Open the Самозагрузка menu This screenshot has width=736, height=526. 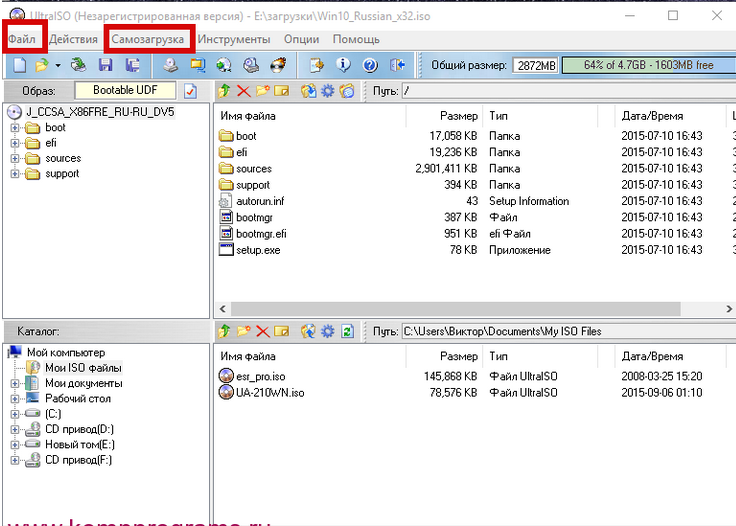click(x=147, y=39)
